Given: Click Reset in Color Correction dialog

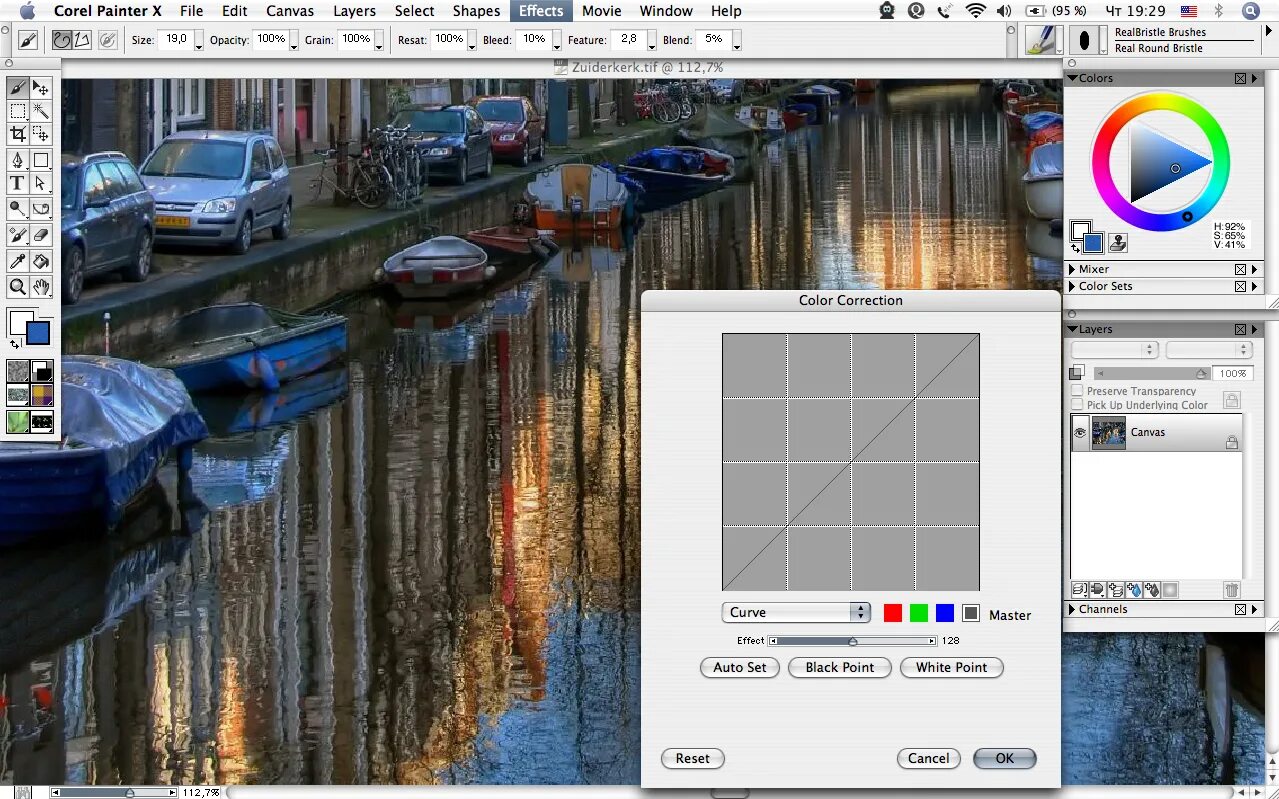Looking at the screenshot, I should point(692,758).
